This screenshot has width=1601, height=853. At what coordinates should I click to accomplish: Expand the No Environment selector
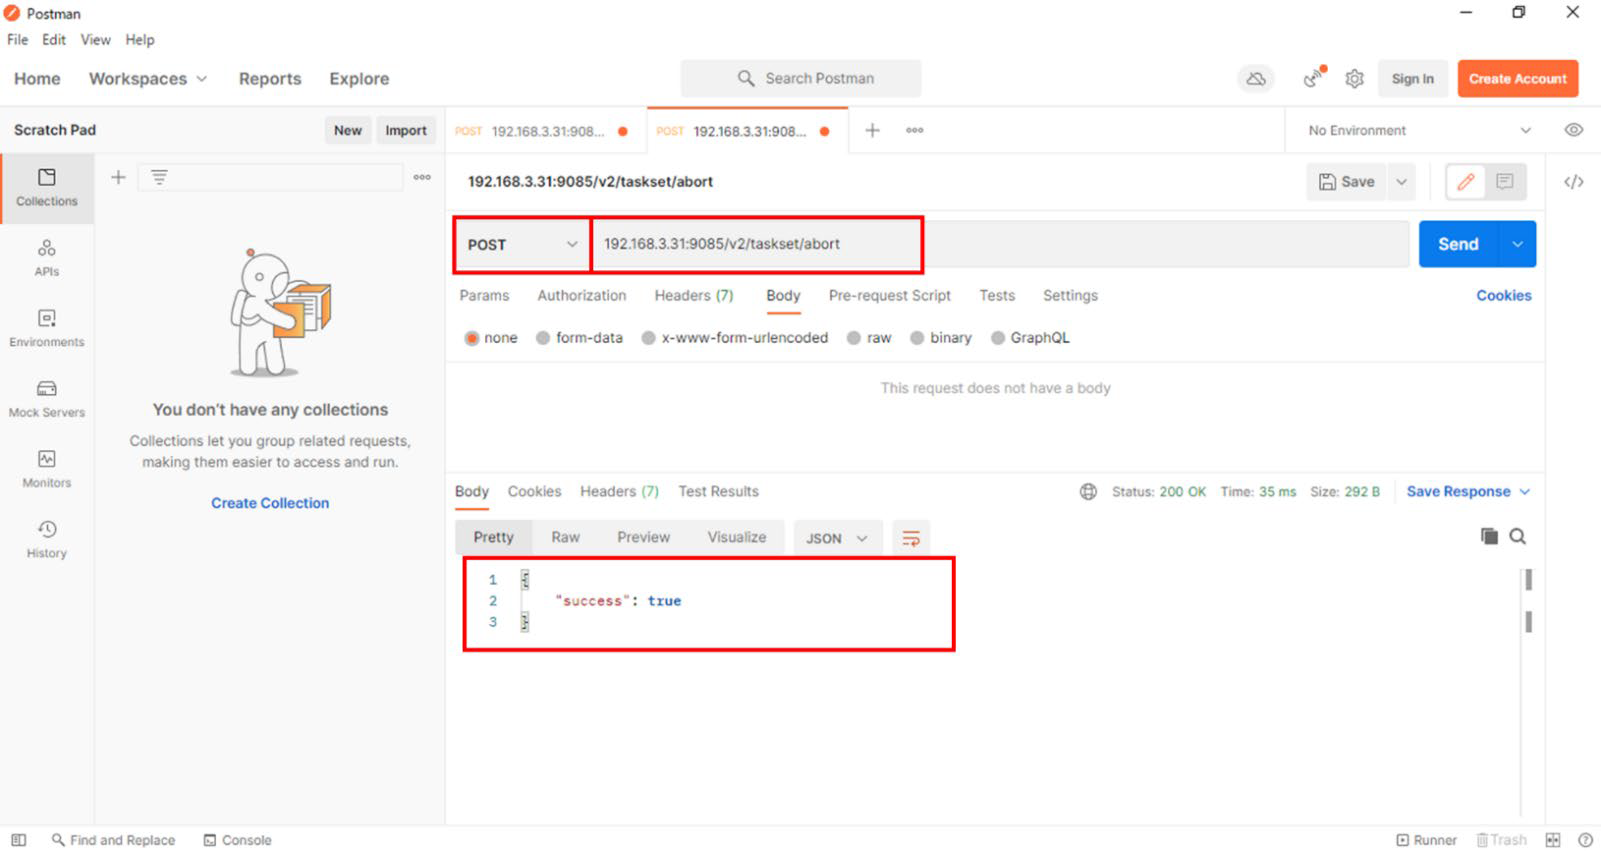1418,131
